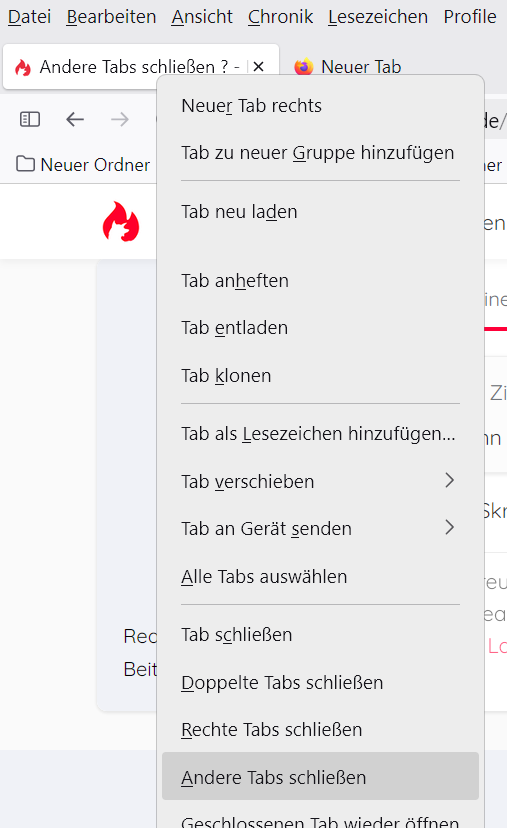This screenshot has height=828, width=507.
Task: Go back with the left arrow
Action: [75, 119]
